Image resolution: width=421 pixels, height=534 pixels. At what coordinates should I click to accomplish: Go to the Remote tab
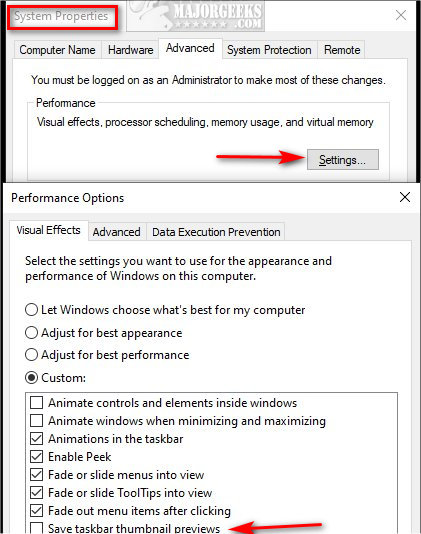pyautogui.click(x=342, y=50)
